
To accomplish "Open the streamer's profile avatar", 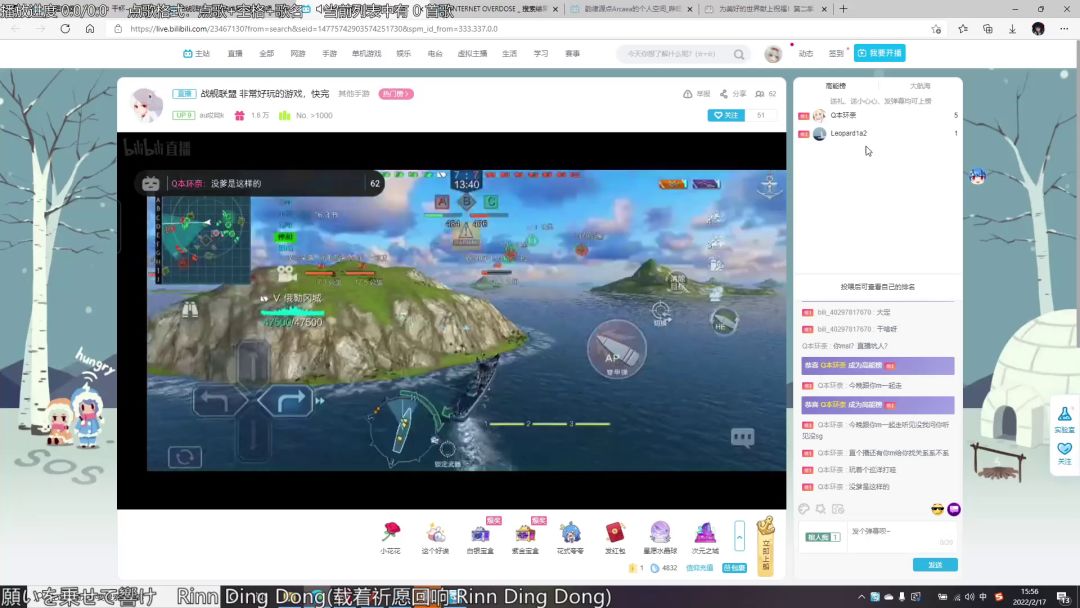I will click(x=147, y=105).
